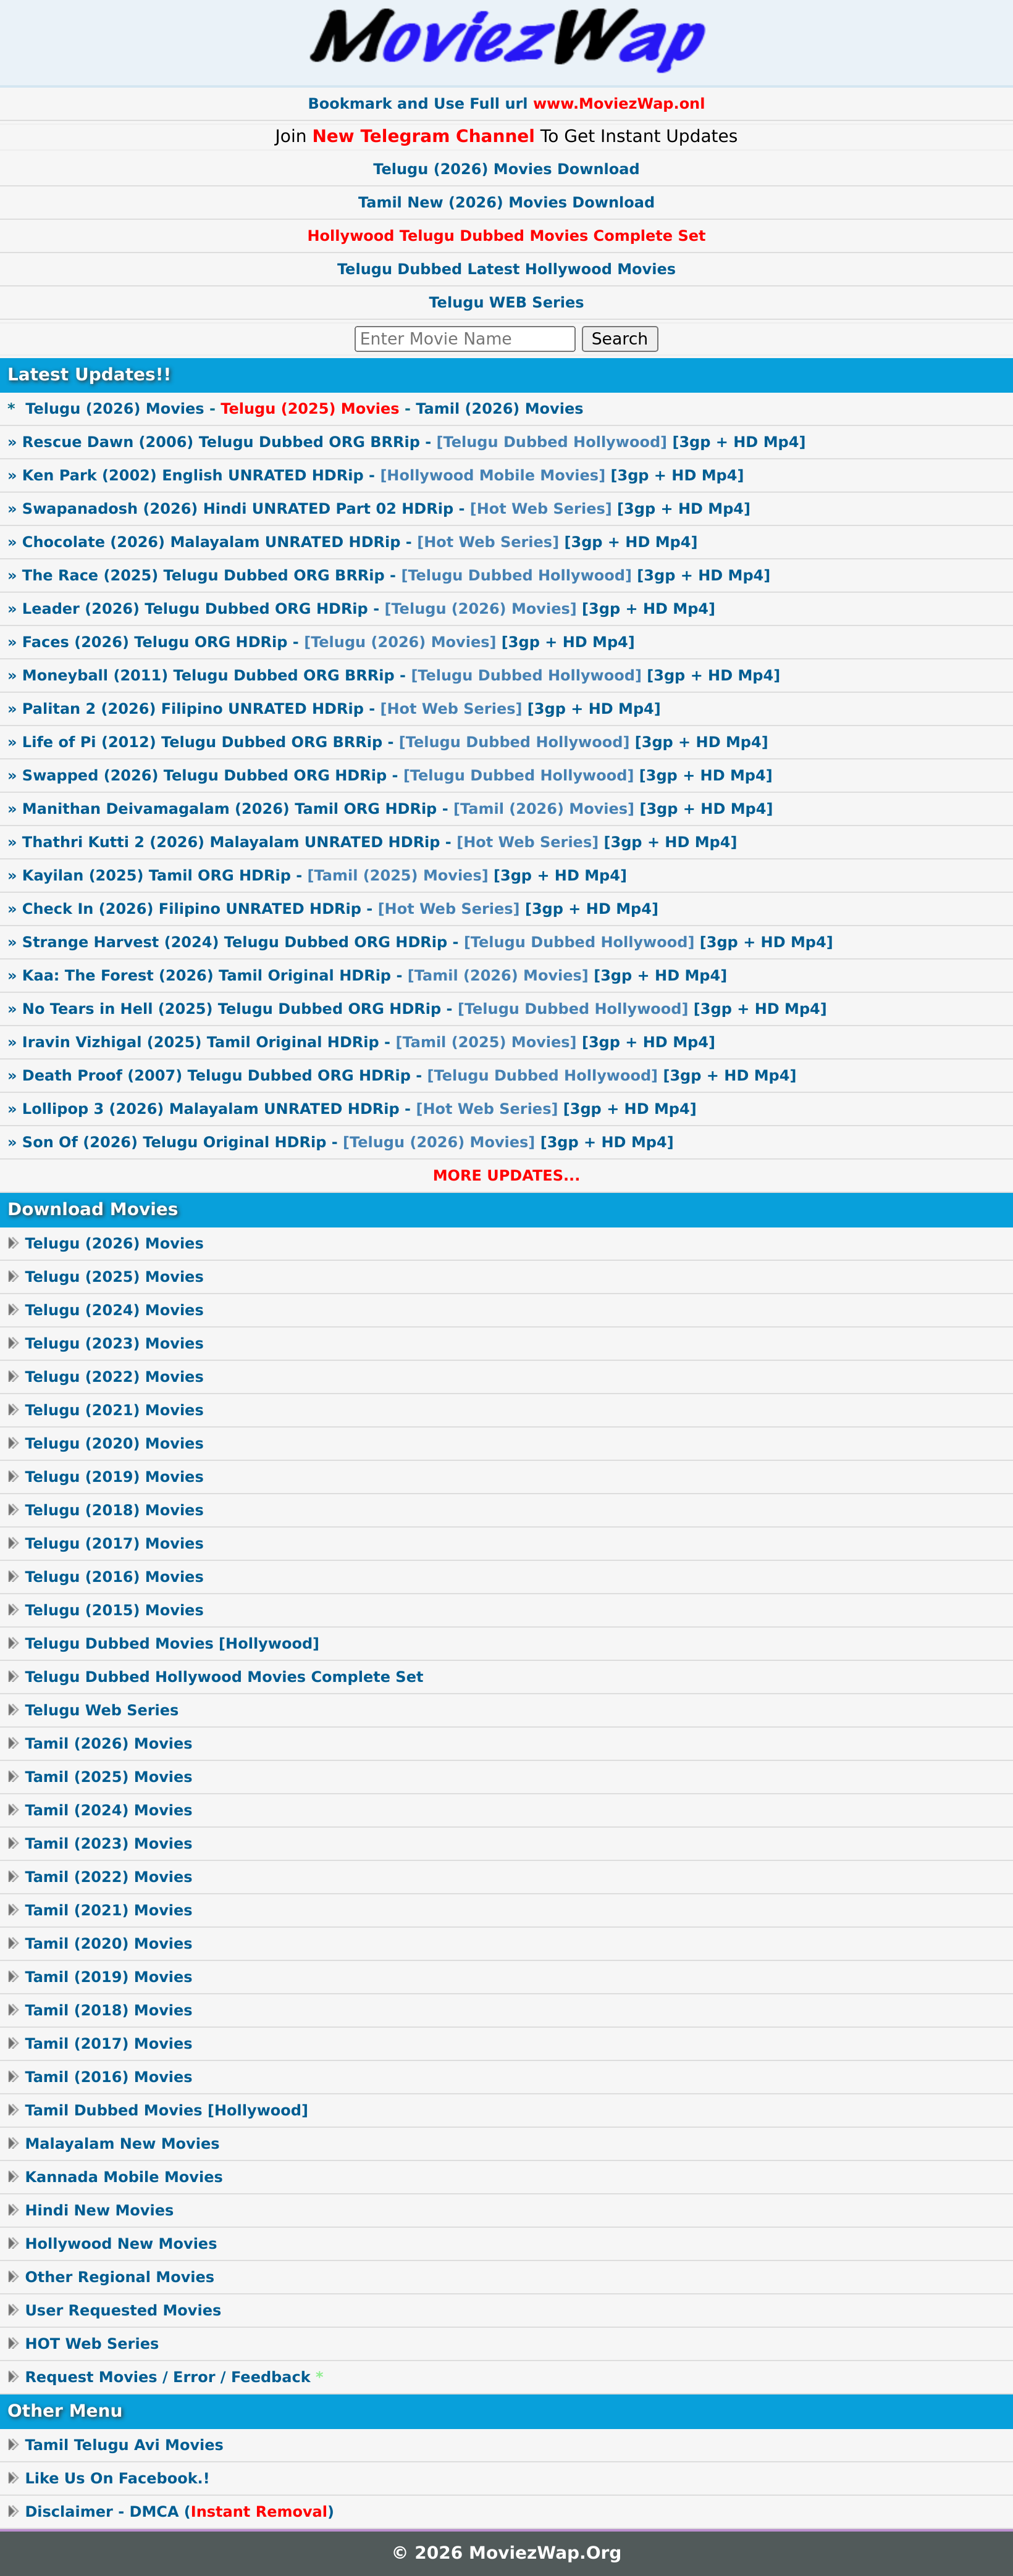This screenshot has height=2576, width=1013.
Task: Open Telugu (2025) Movies in Download Movies list
Action: (114, 1277)
